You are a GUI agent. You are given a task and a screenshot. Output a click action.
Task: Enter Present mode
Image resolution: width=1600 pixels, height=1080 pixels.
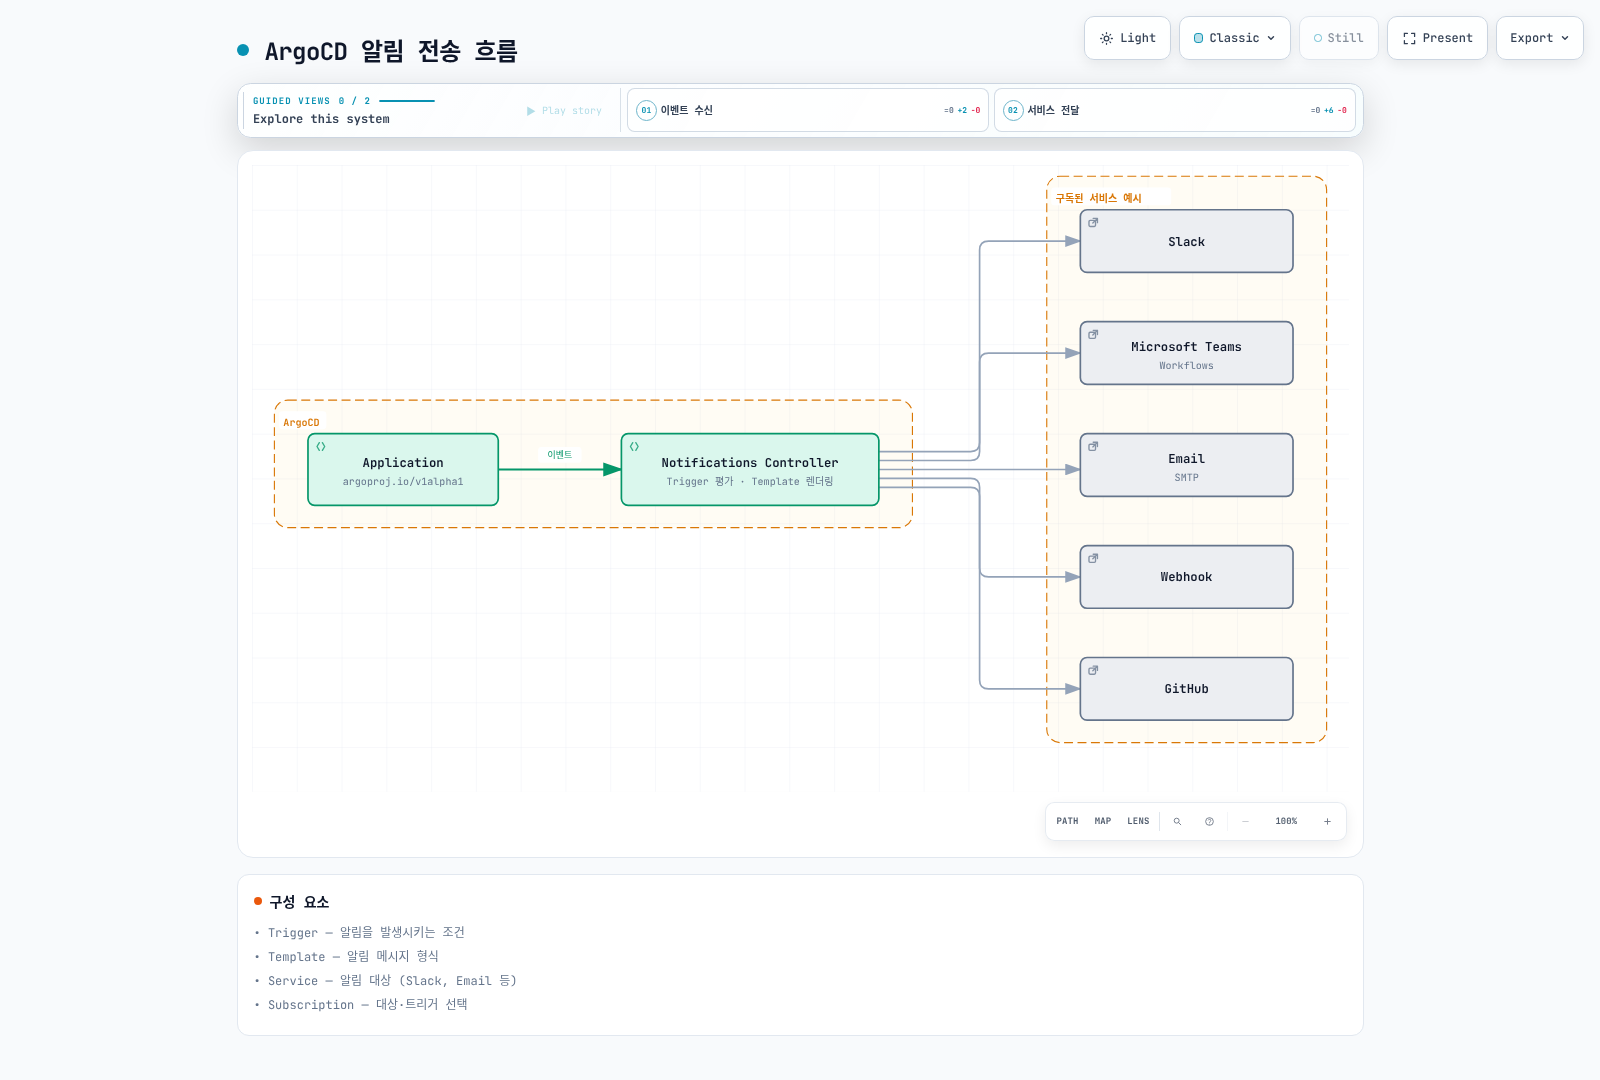pyautogui.click(x=1437, y=38)
